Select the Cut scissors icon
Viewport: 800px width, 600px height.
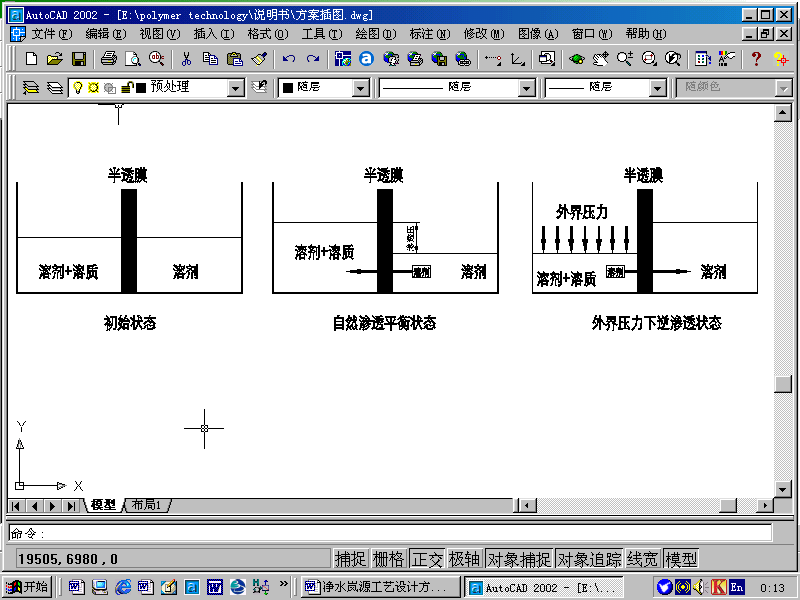(186, 59)
